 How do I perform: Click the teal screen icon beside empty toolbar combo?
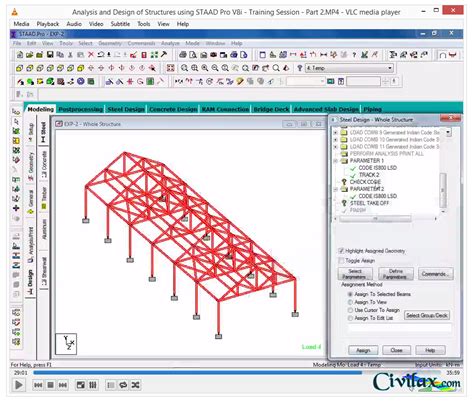coord(331,81)
